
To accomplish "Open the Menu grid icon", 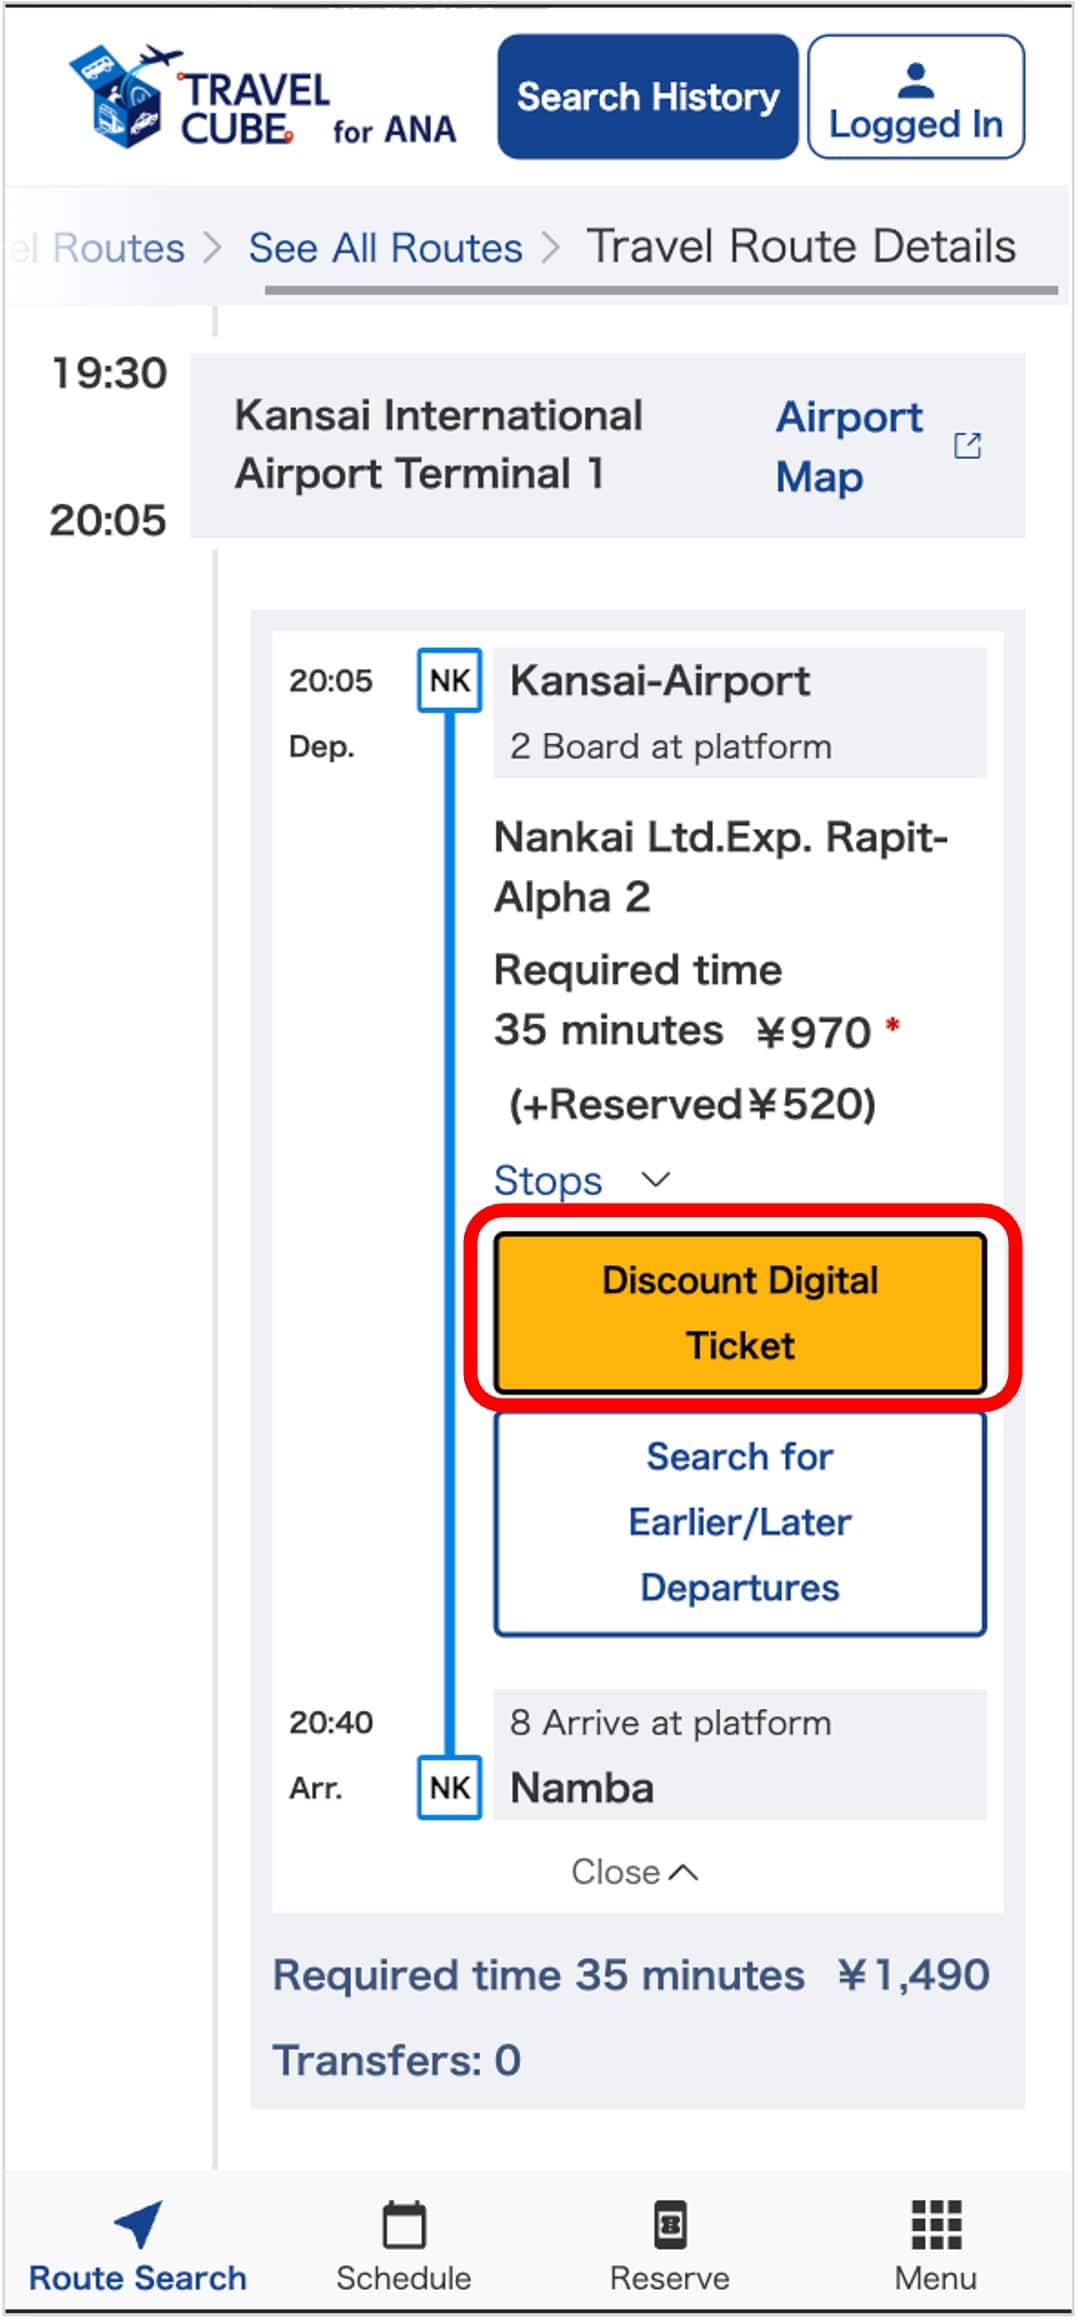I will click(936, 2226).
